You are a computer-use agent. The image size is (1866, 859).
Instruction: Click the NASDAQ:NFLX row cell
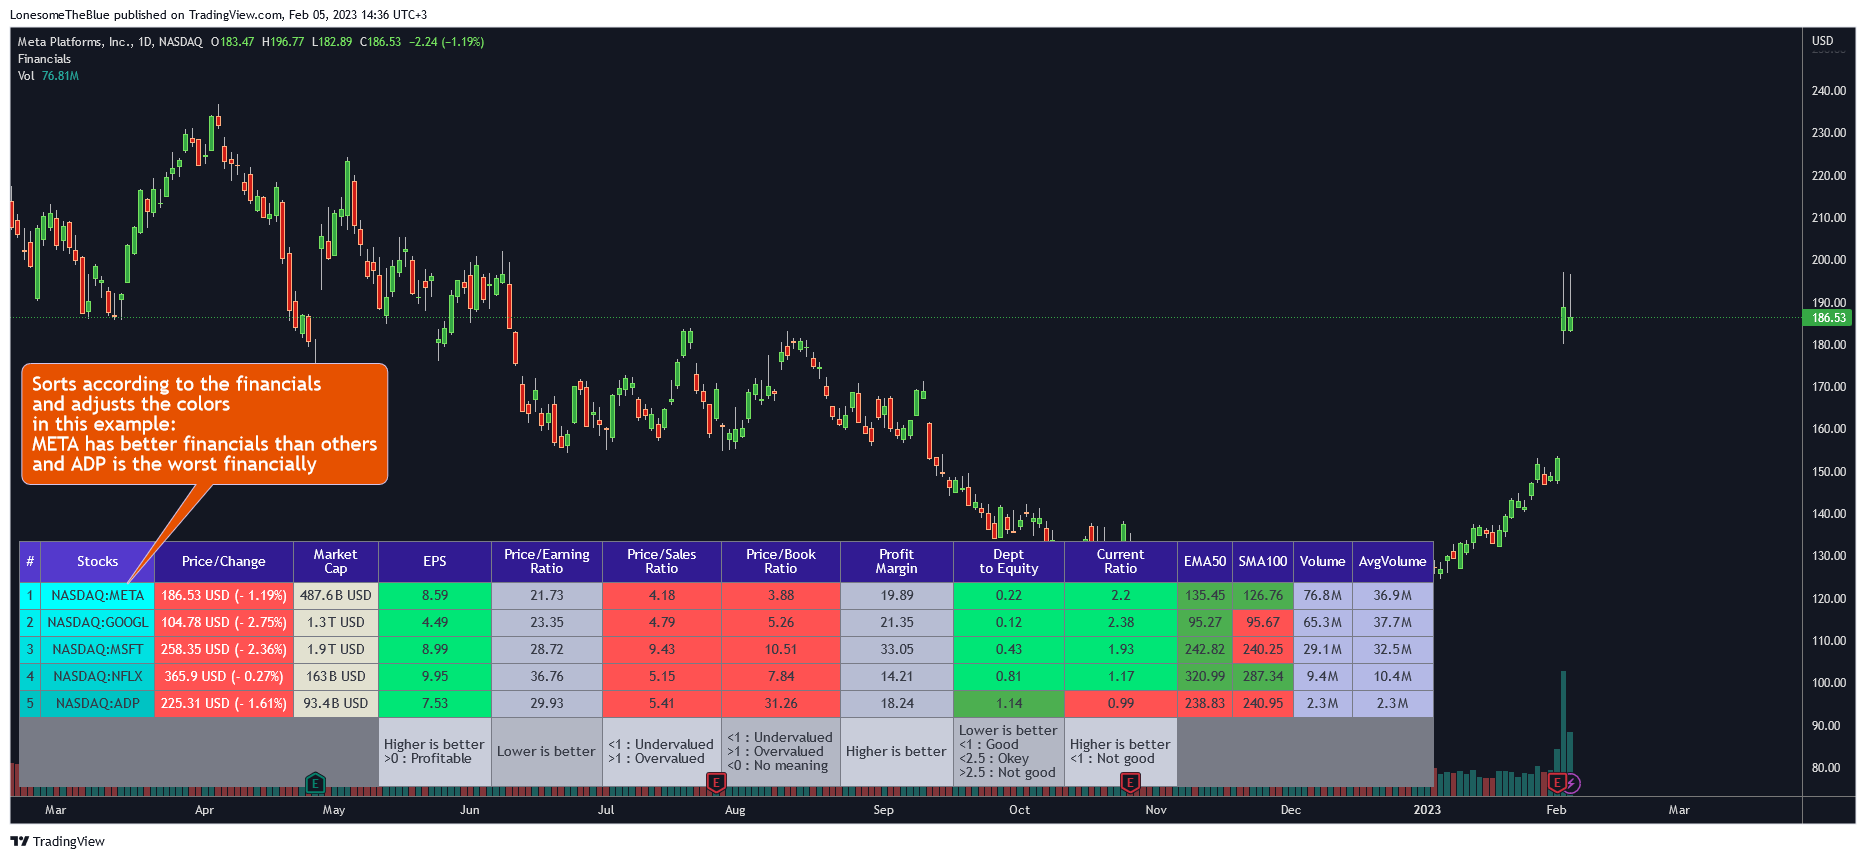[x=97, y=677]
